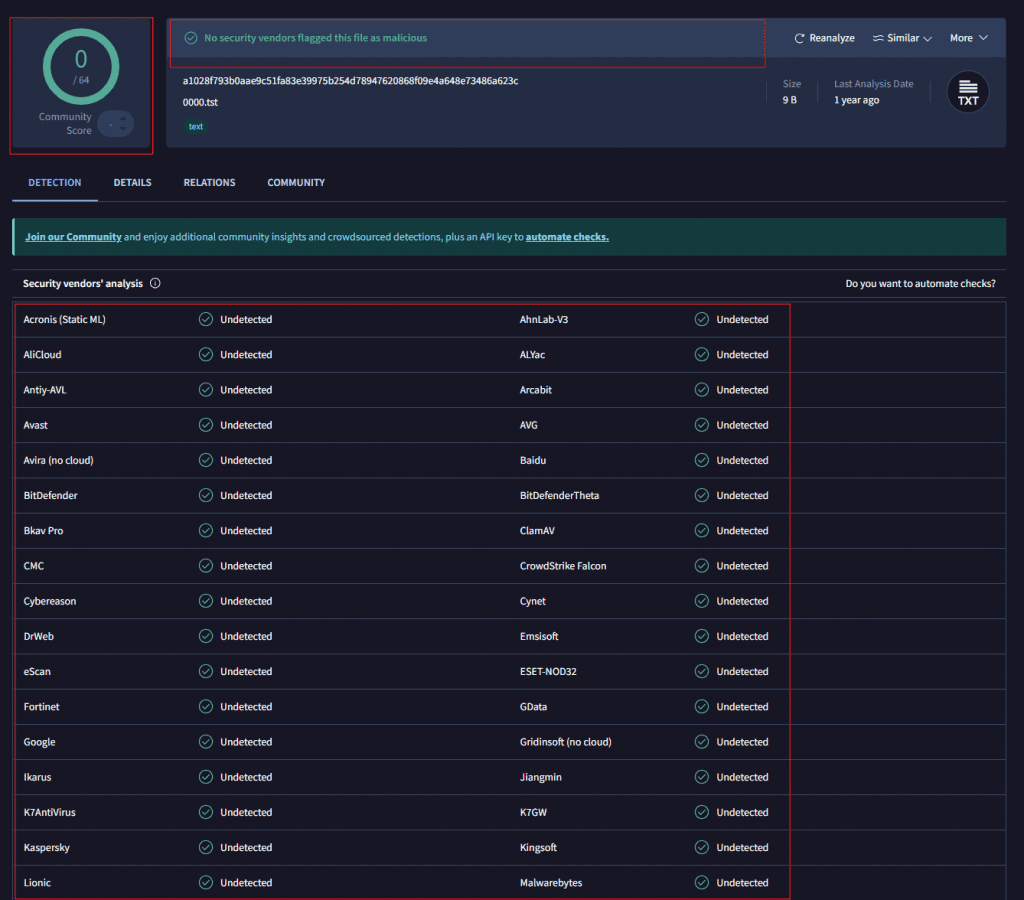The width and height of the screenshot is (1024, 900).
Task: Expand the More options menu
Action: 968,38
